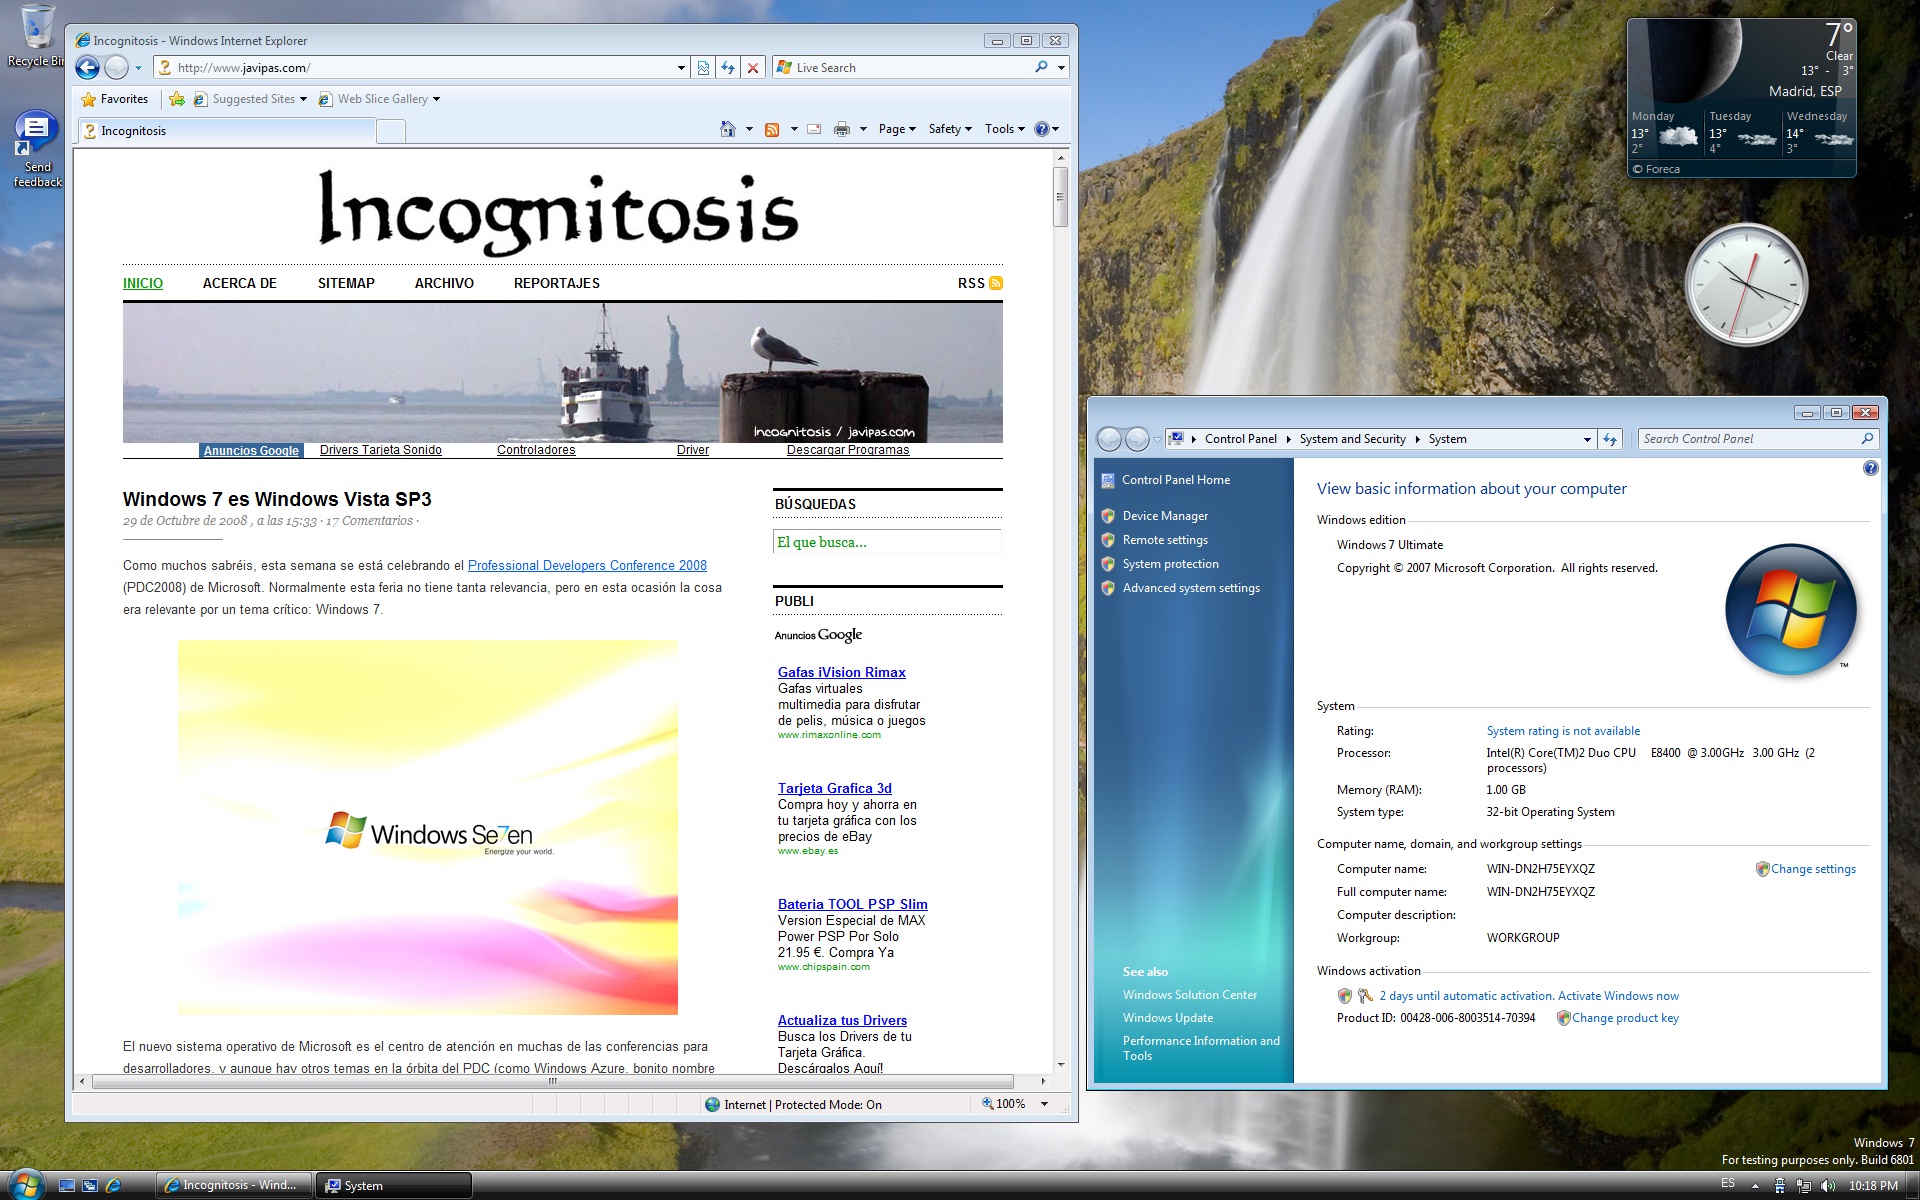Open the Page menu in IE
1920x1200 pixels.
point(897,129)
